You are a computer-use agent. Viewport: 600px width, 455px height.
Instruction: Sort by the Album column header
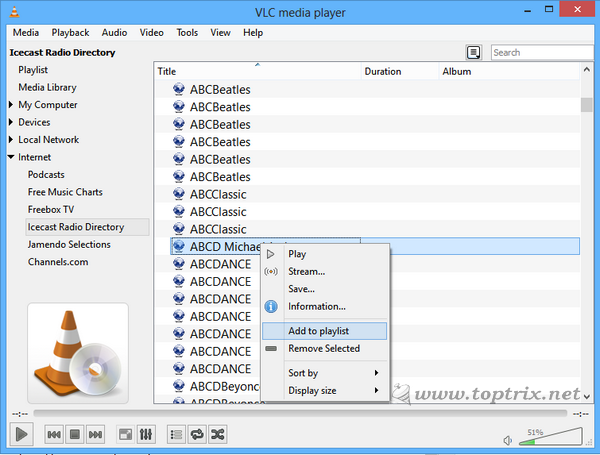[x=509, y=71]
